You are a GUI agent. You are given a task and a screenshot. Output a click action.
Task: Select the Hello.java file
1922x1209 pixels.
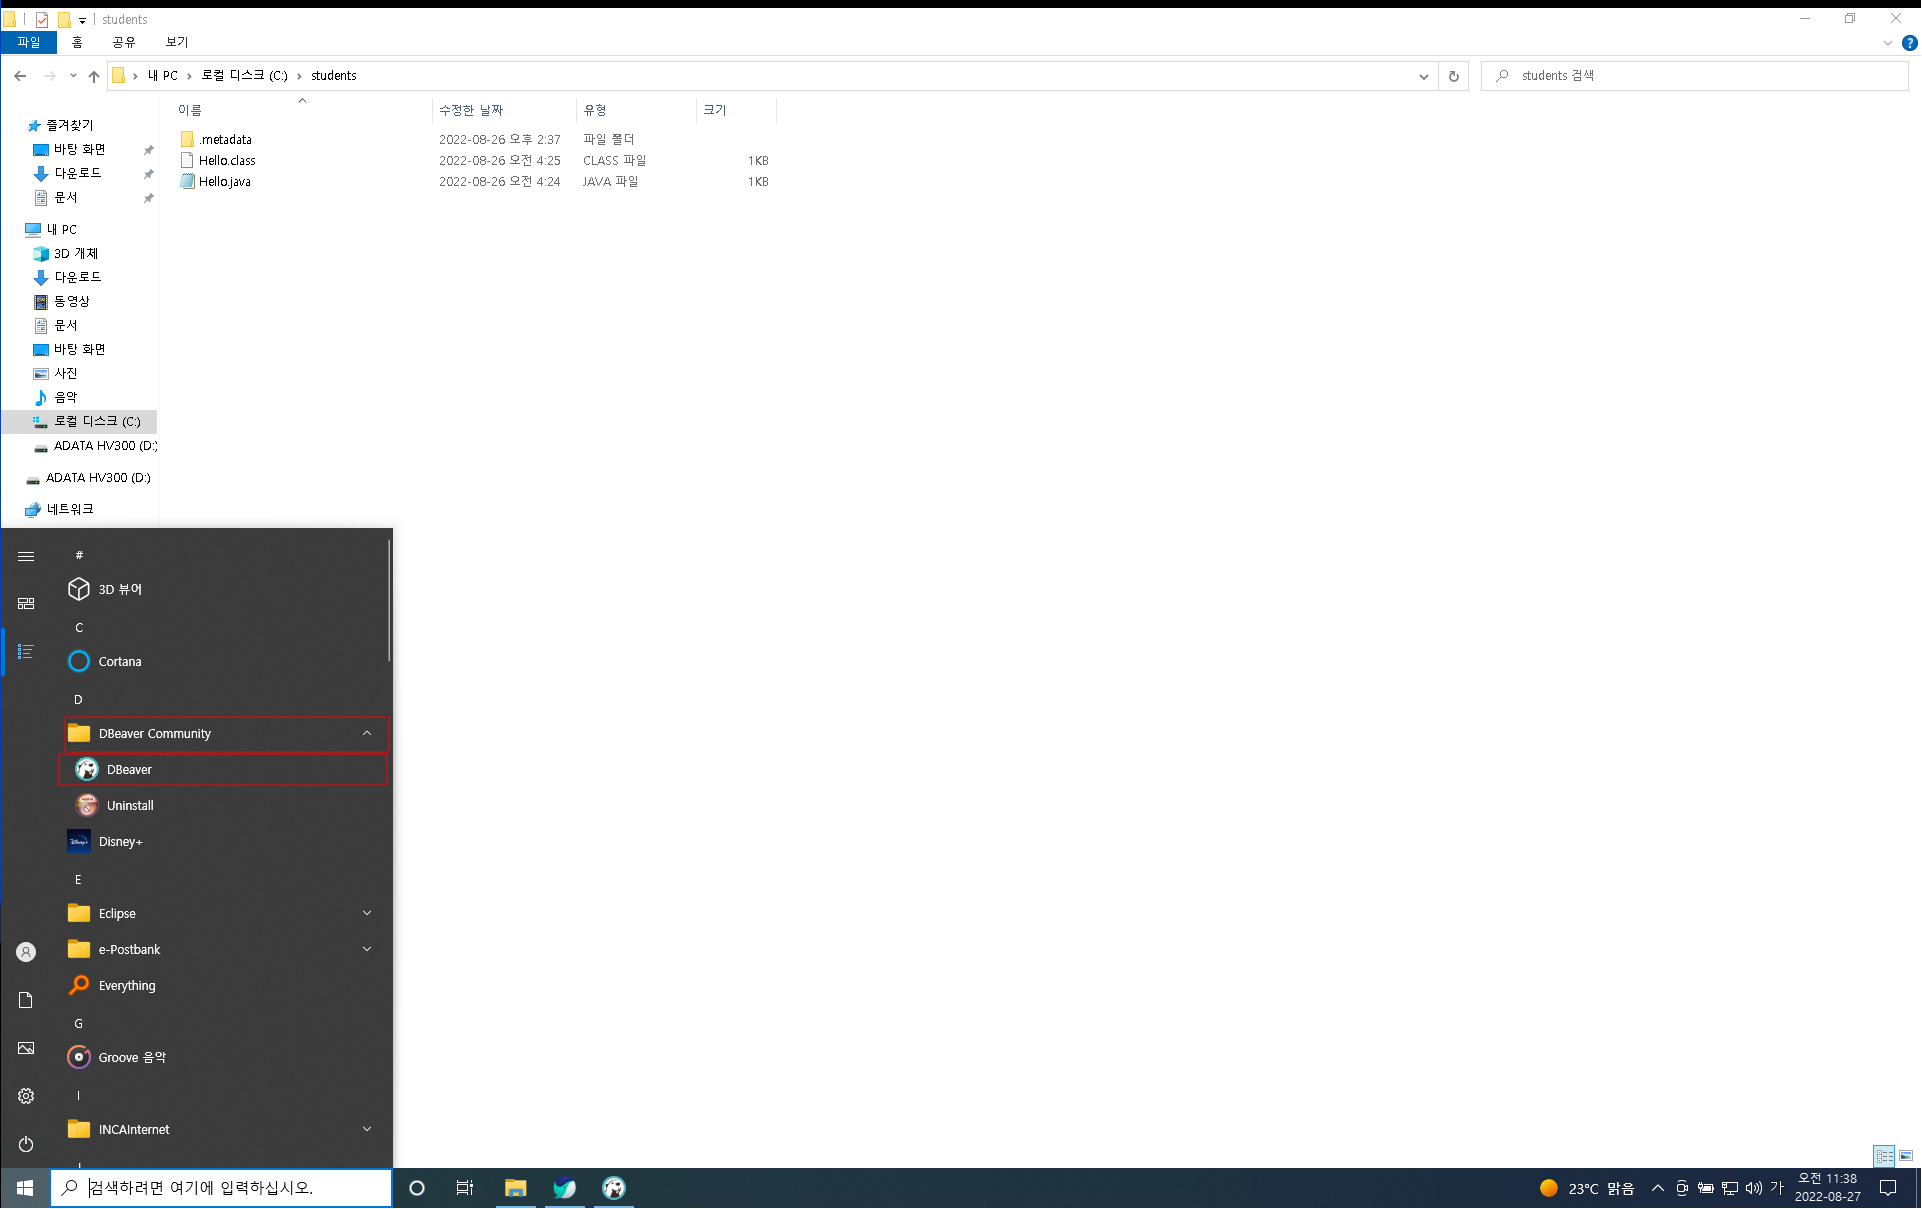(x=224, y=181)
